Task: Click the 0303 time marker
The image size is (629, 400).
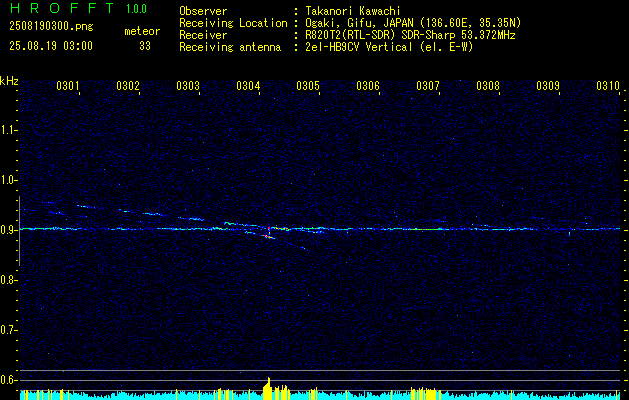Action: [x=188, y=85]
